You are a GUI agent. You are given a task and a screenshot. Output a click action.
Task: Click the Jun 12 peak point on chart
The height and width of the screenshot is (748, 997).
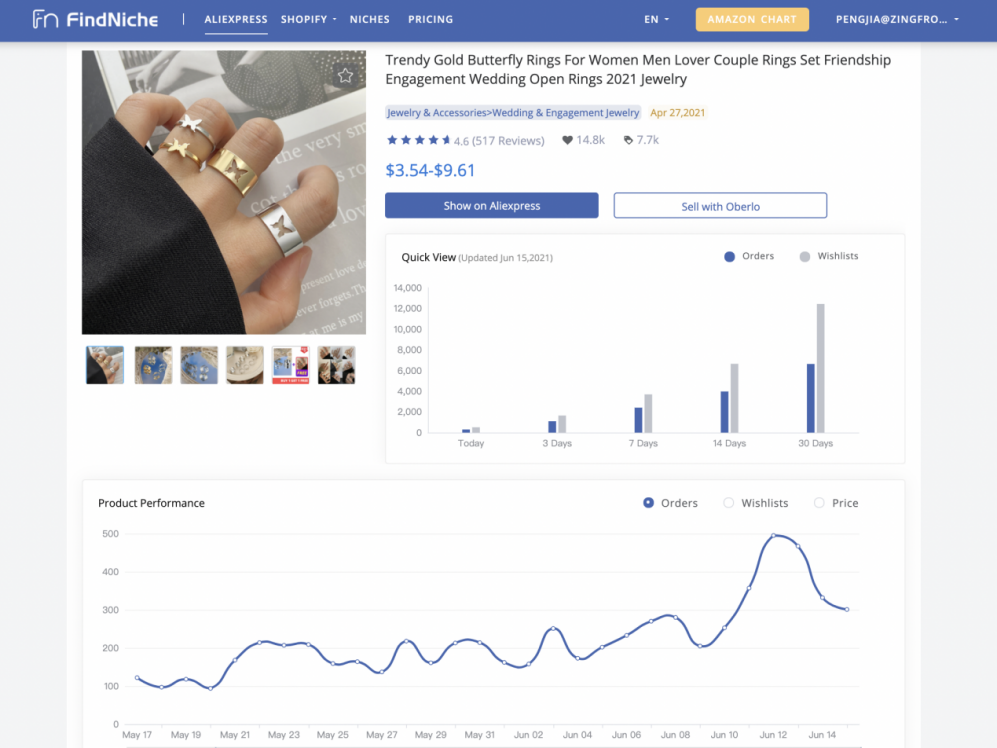point(774,536)
